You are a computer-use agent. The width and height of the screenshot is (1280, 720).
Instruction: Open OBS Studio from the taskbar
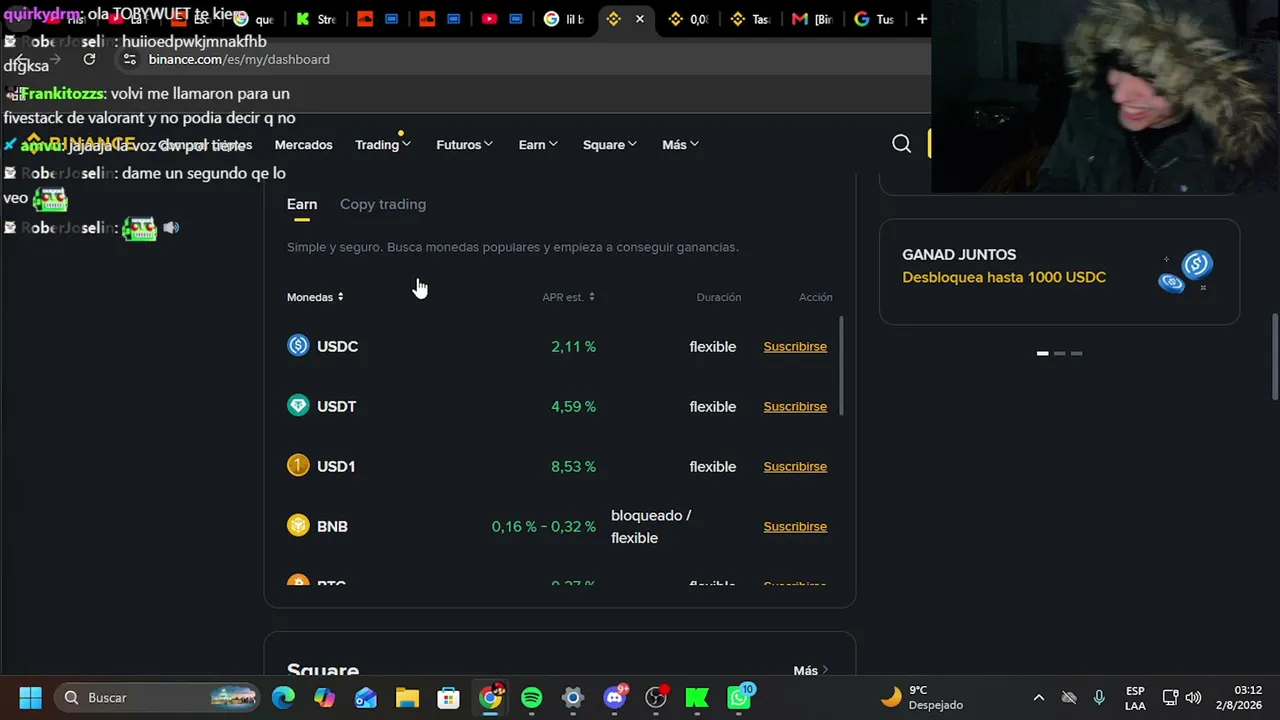click(x=656, y=697)
